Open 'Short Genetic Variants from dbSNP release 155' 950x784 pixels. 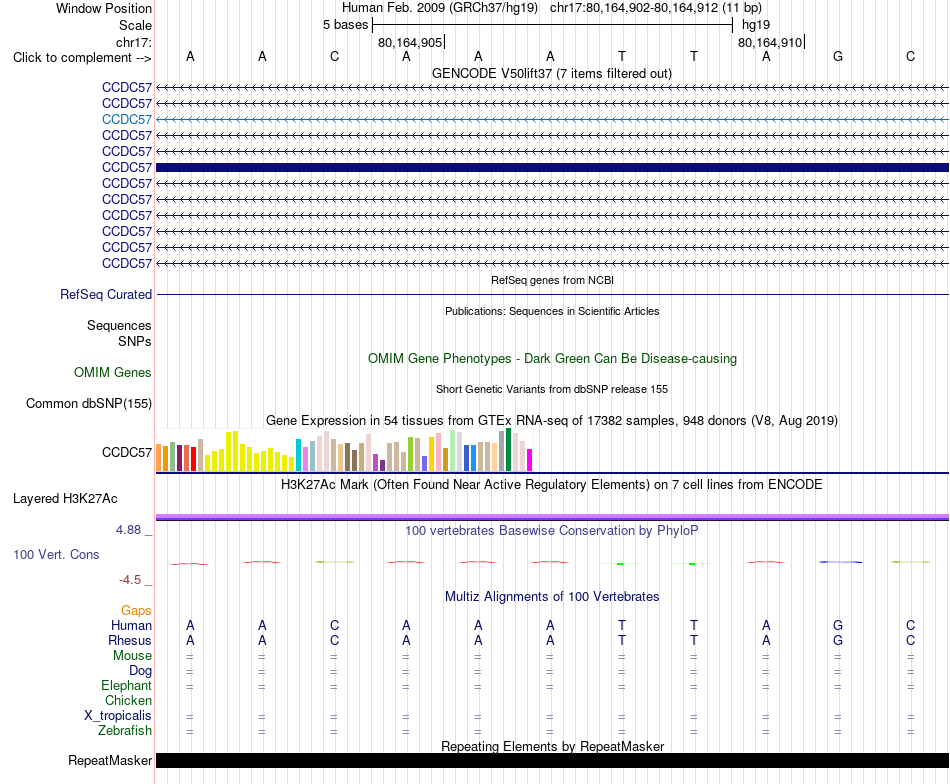pos(552,389)
